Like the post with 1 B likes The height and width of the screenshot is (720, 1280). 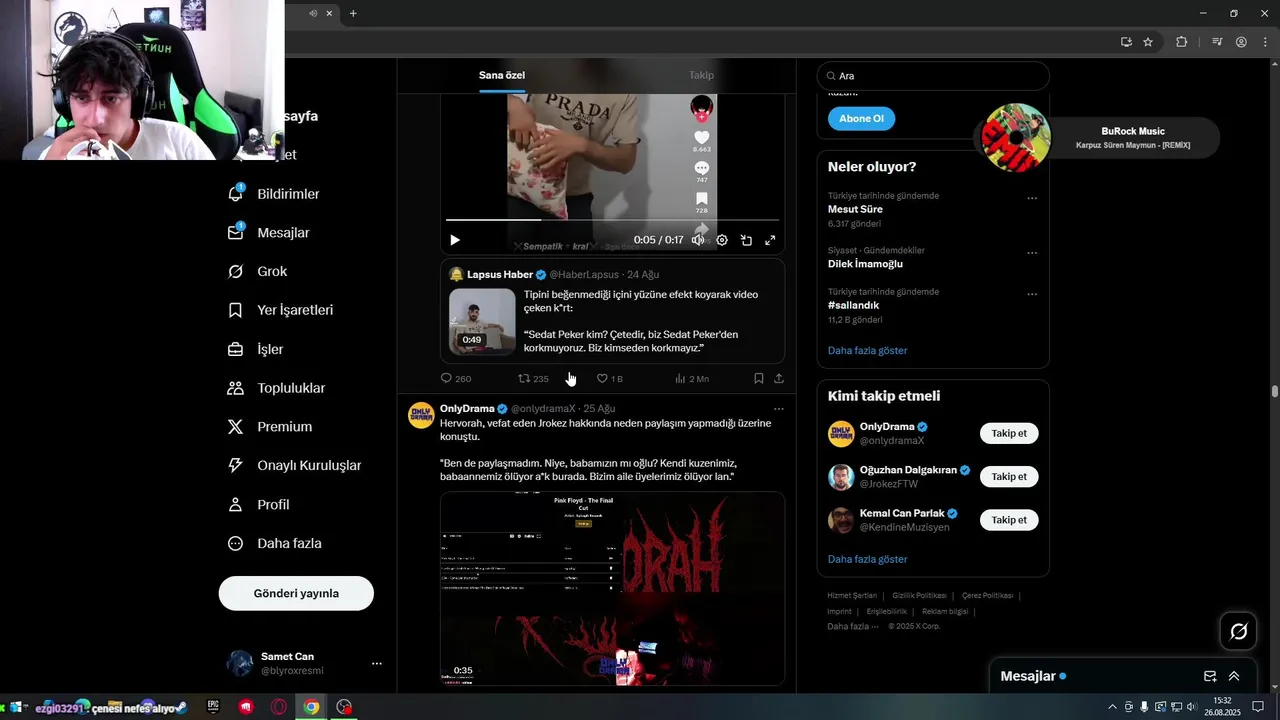click(x=609, y=379)
